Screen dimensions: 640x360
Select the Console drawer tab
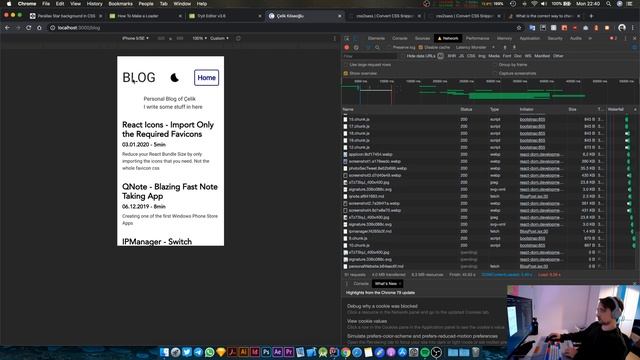pyautogui.click(x=361, y=284)
